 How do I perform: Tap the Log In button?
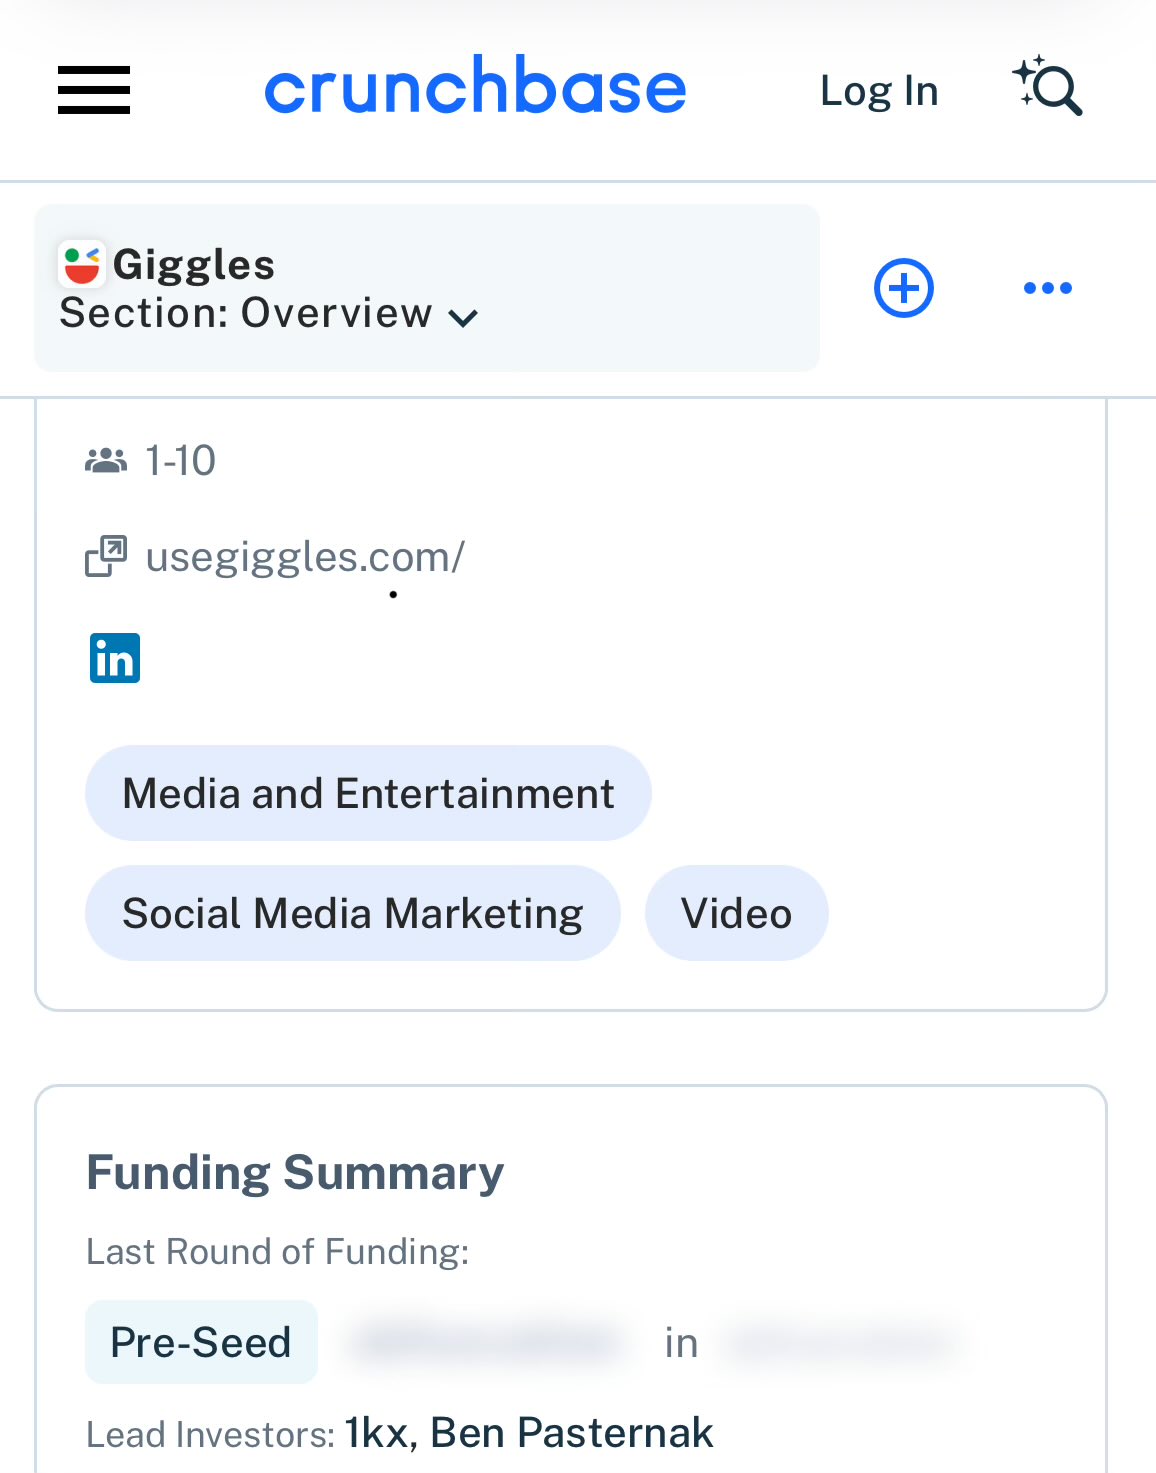879,91
